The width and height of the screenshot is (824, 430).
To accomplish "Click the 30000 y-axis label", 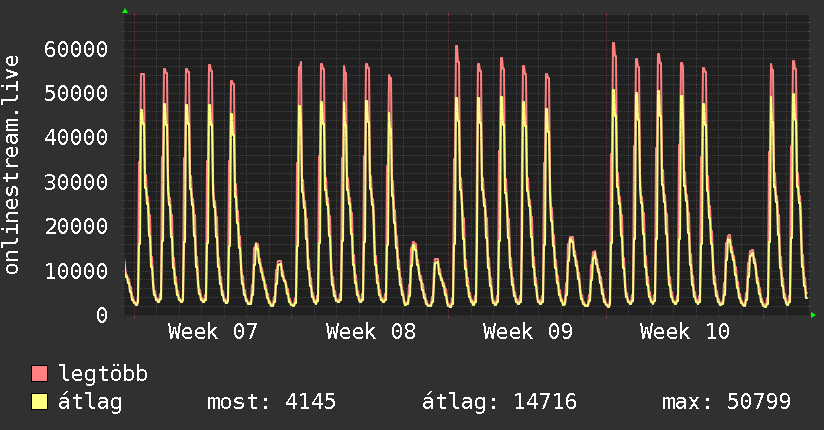I will (x=76, y=182).
